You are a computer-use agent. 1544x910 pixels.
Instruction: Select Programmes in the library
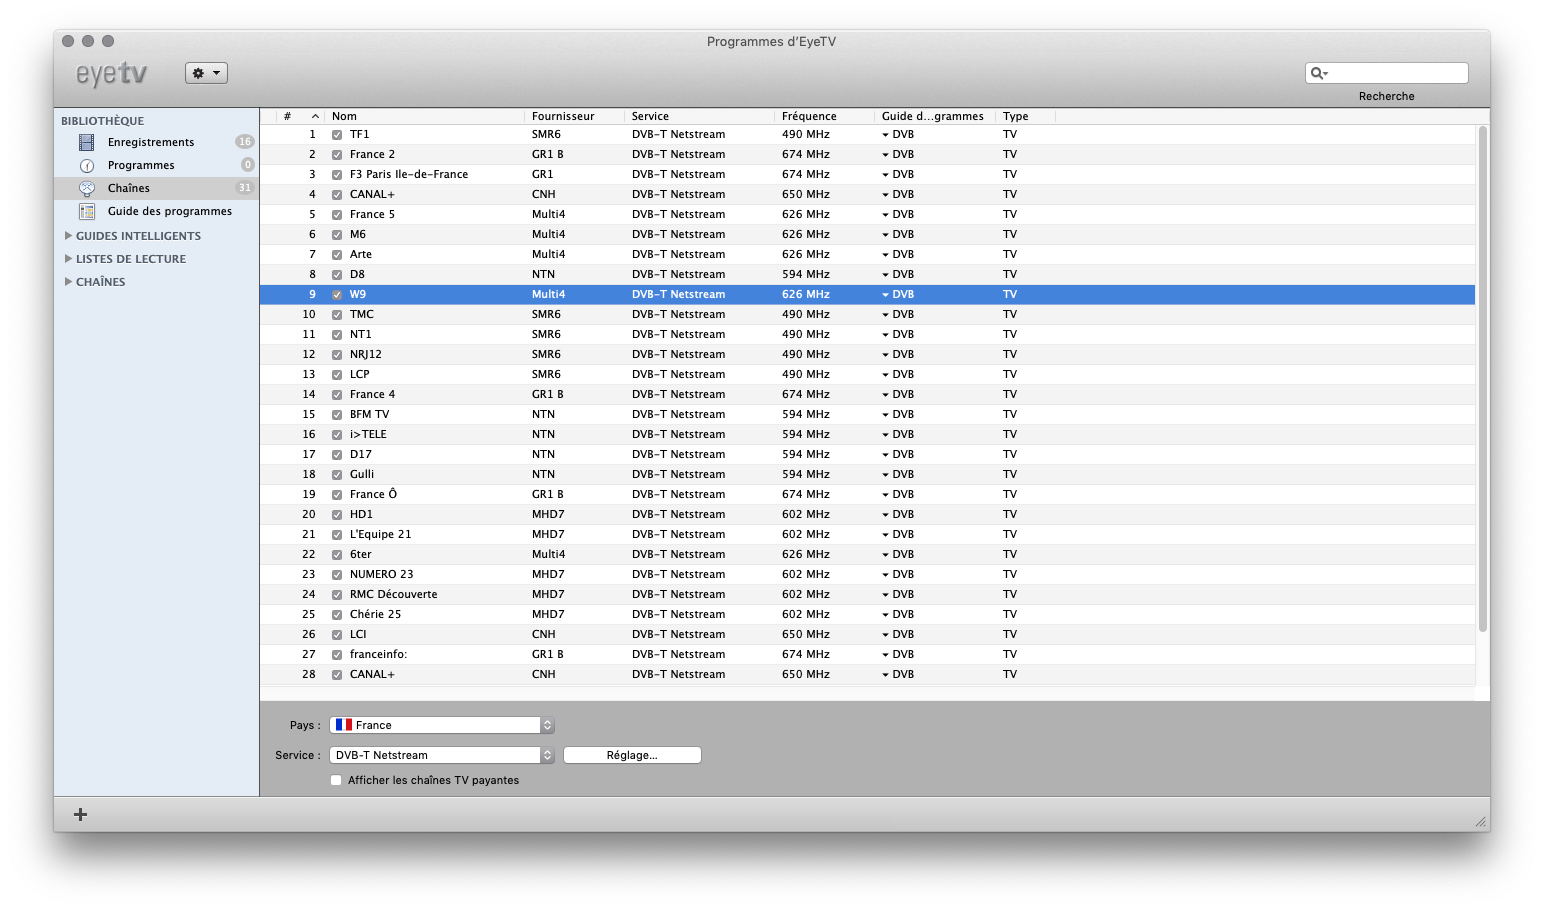[x=156, y=165]
